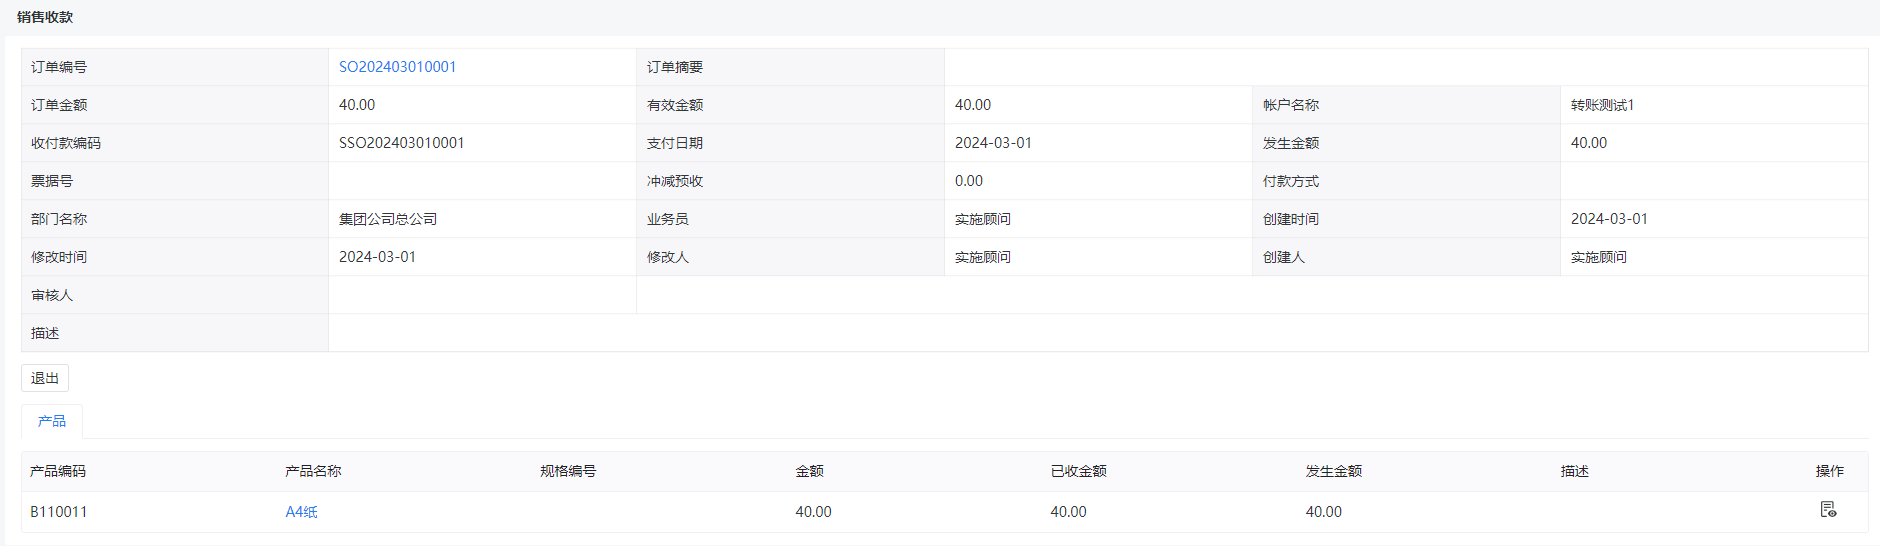Click the 退出 button
Screen dimensions: 1880x546
coord(45,378)
